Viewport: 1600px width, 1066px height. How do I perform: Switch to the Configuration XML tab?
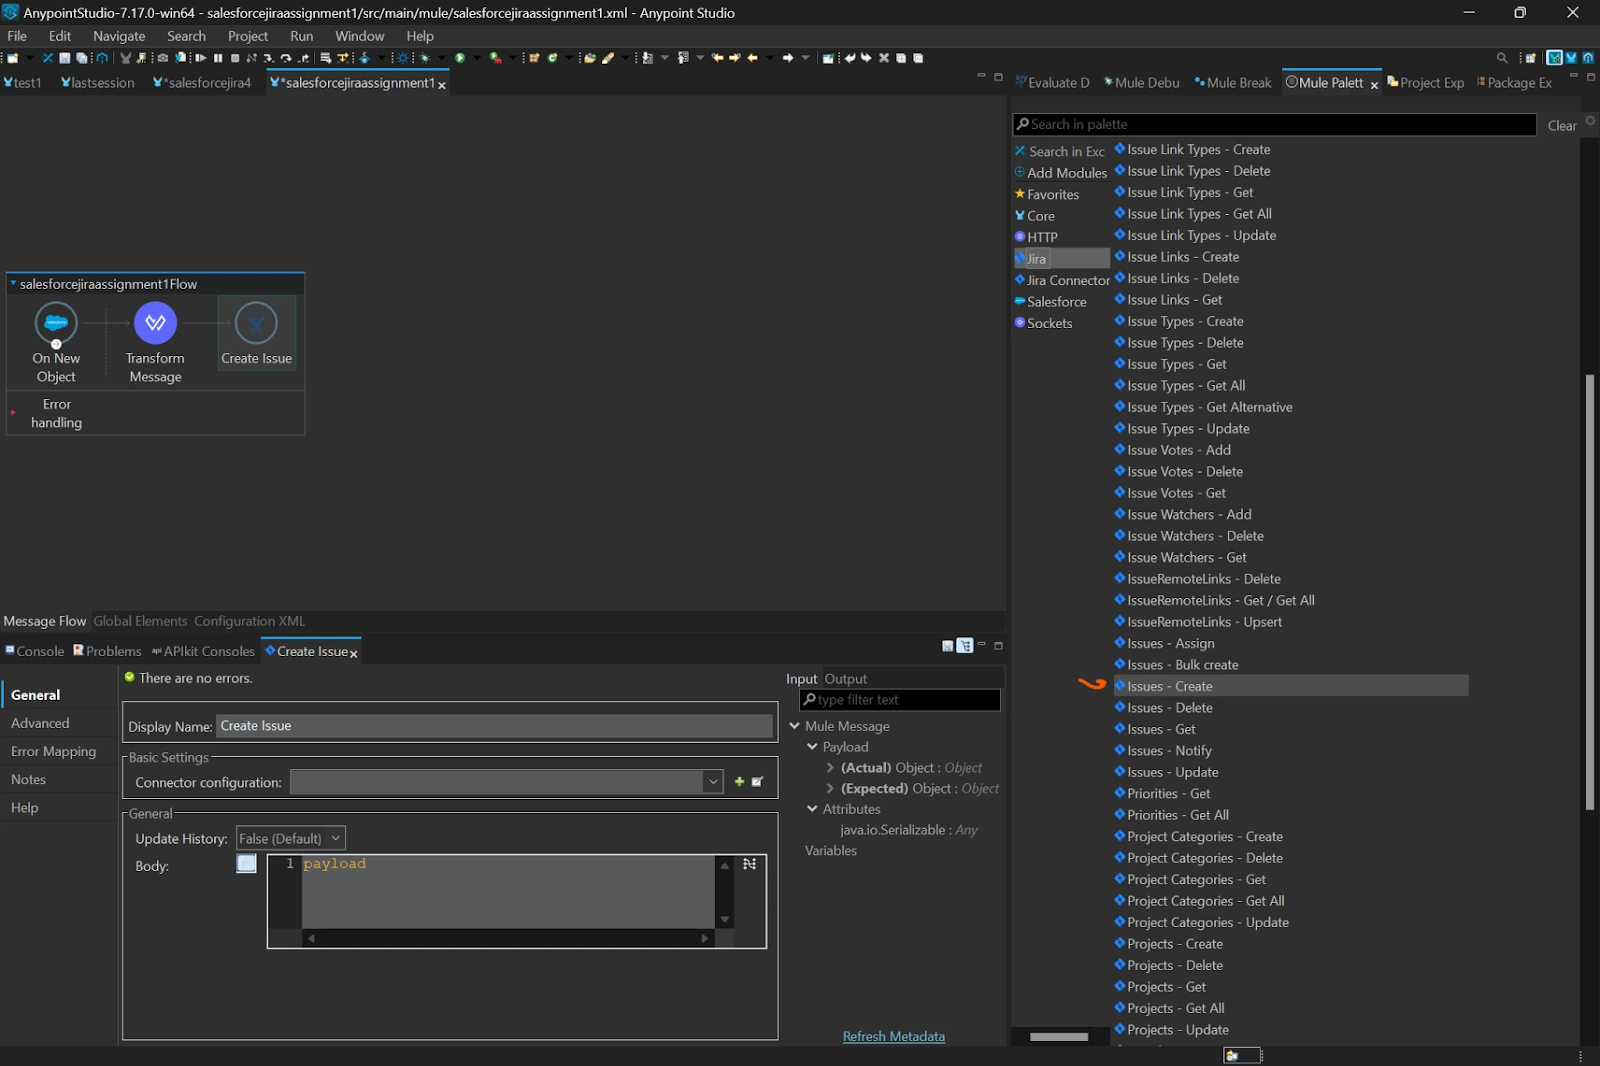[x=249, y=621]
